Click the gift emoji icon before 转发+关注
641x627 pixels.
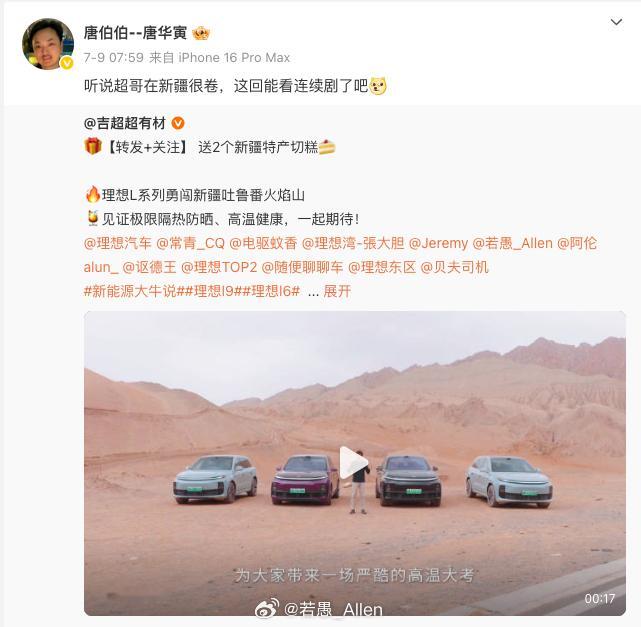[93, 146]
